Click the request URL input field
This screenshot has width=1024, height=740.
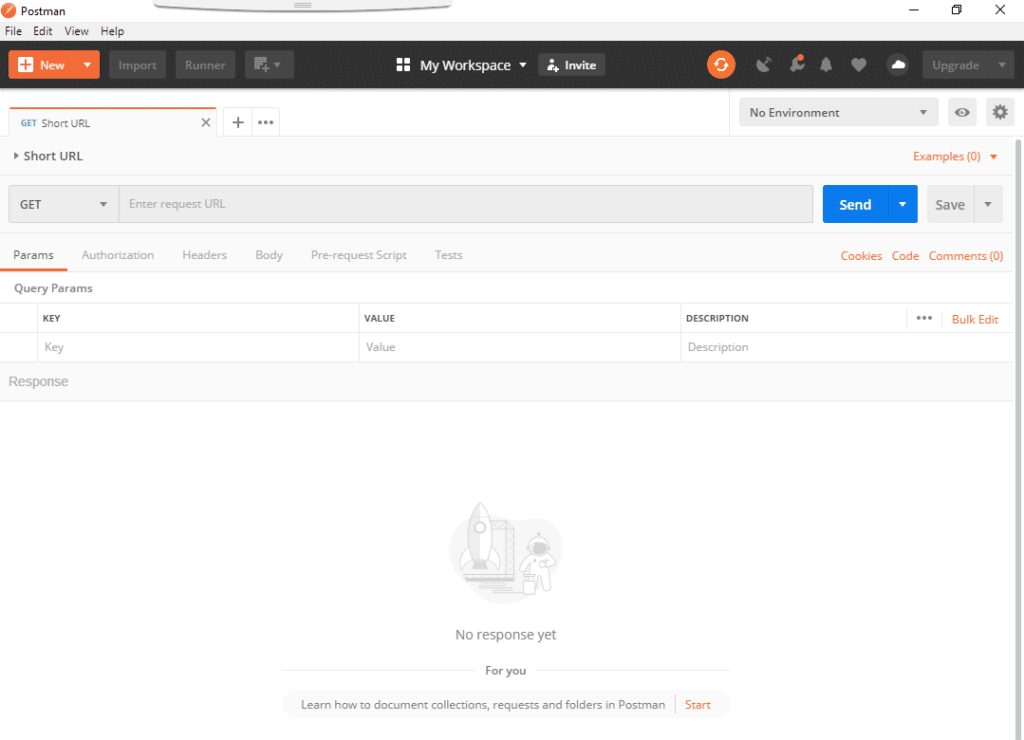click(x=400, y=203)
